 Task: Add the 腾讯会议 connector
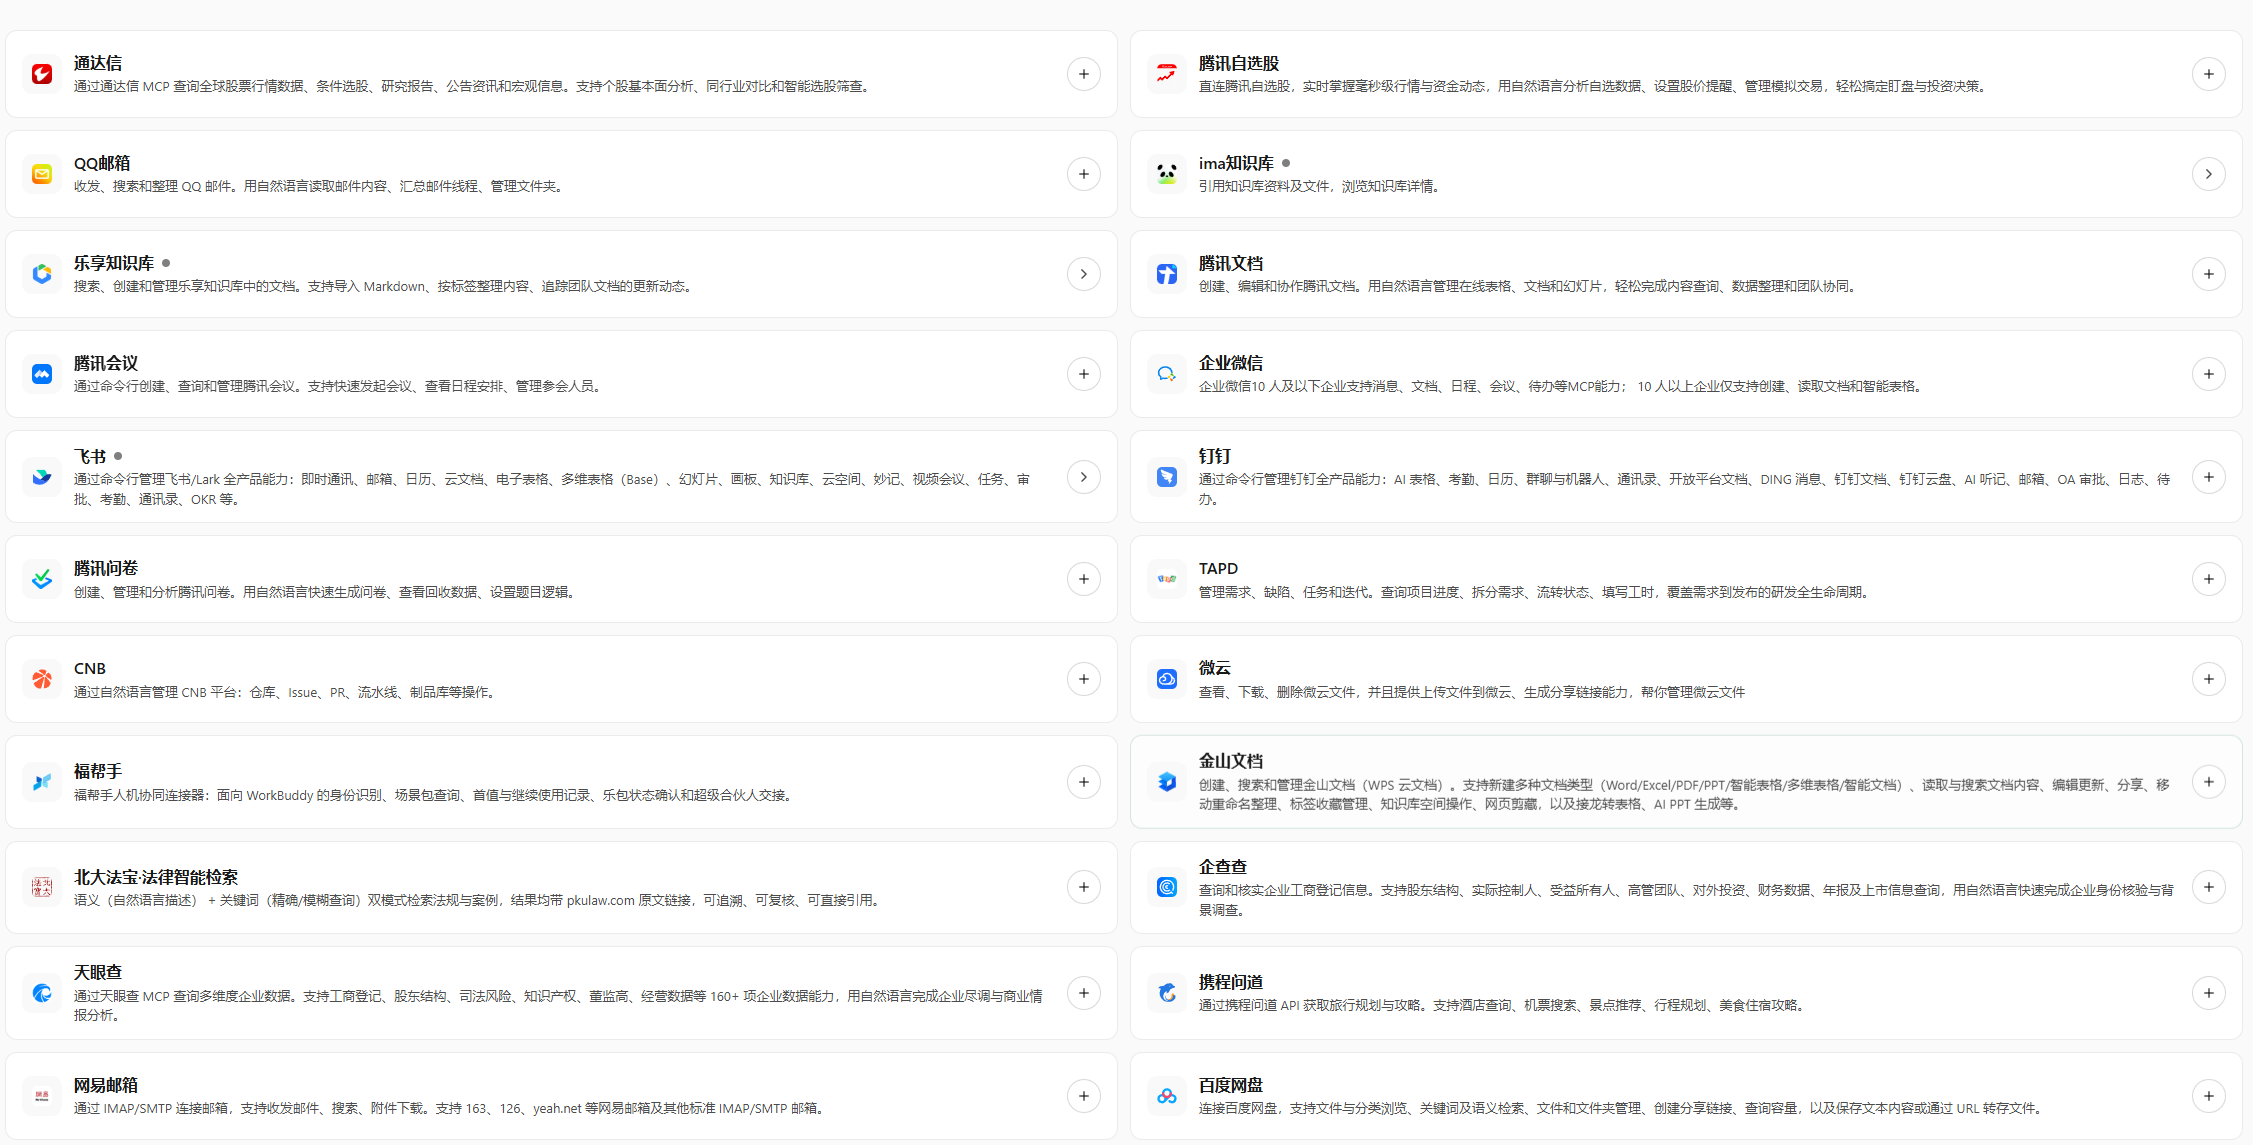(x=1084, y=374)
